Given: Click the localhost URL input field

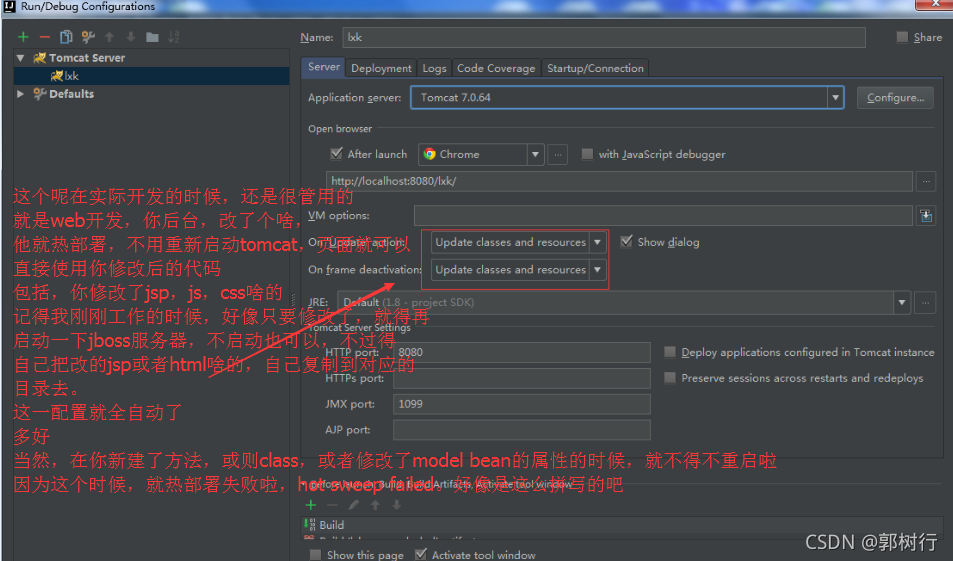Looking at the screenshot, I should pos(619,181).
